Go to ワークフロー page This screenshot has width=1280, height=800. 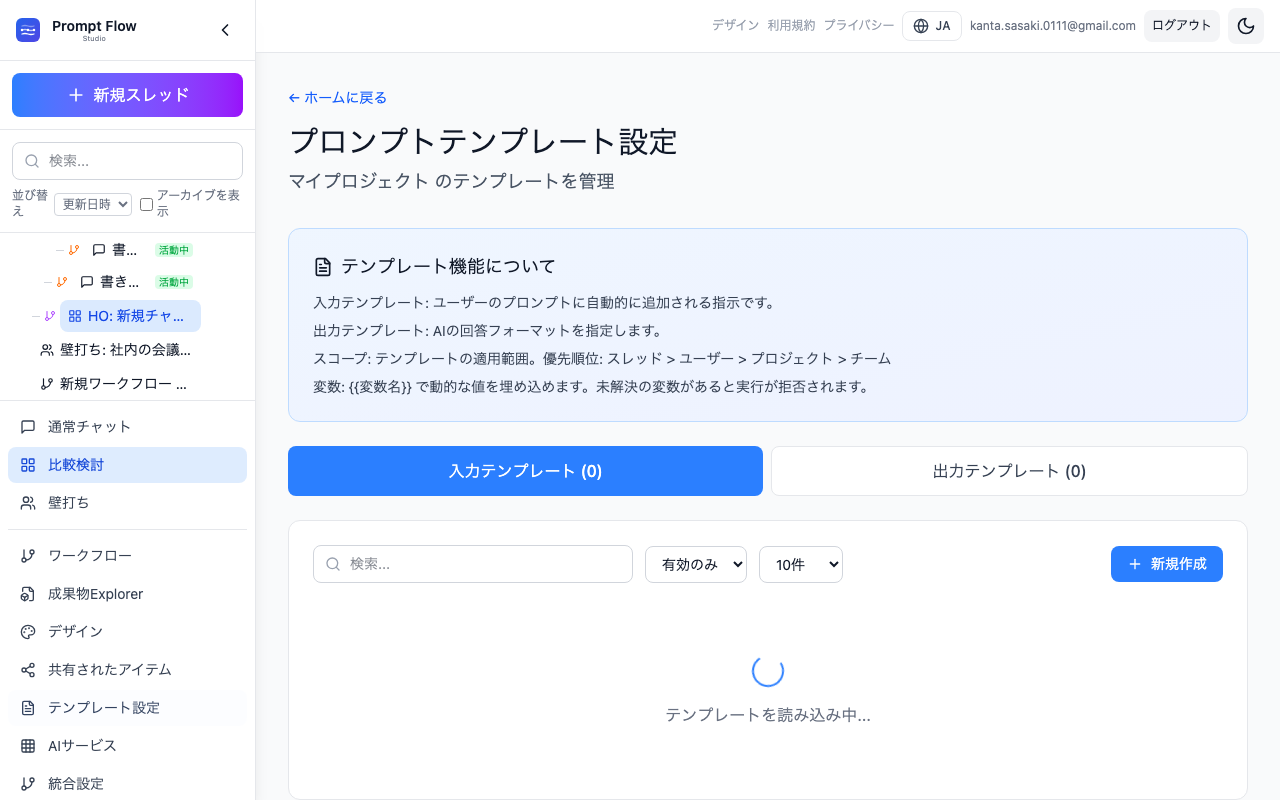(127, 556)
